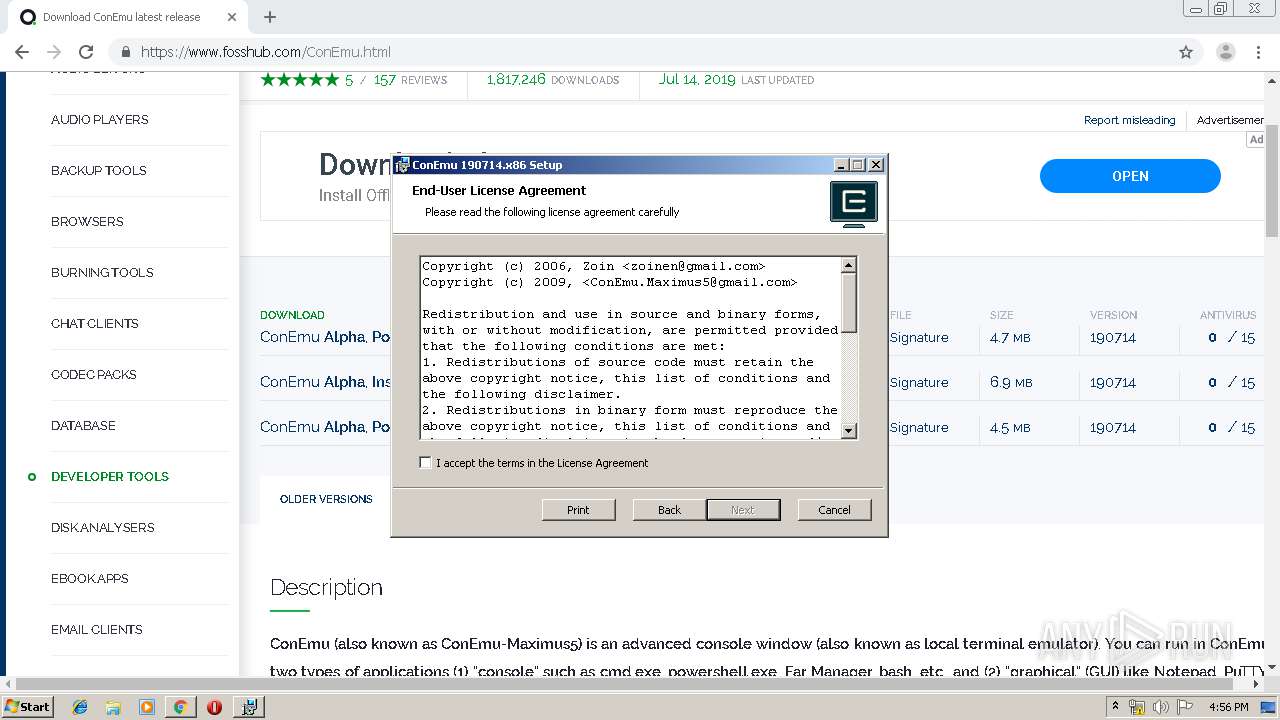
Task: Open Burning Tools category
Action: pos(102,273)
